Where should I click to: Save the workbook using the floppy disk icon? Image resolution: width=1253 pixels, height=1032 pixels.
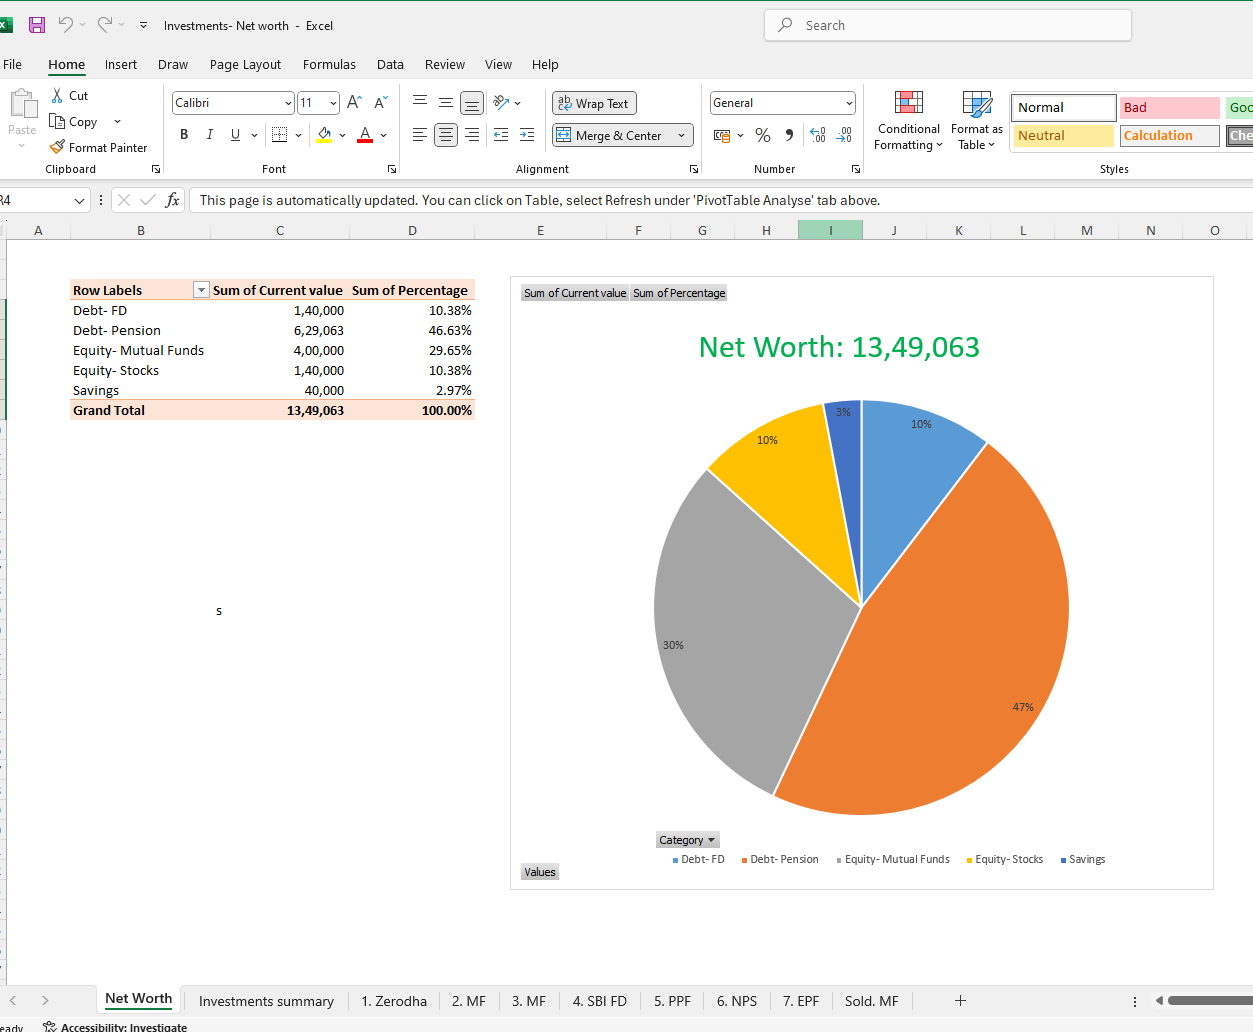37,25
